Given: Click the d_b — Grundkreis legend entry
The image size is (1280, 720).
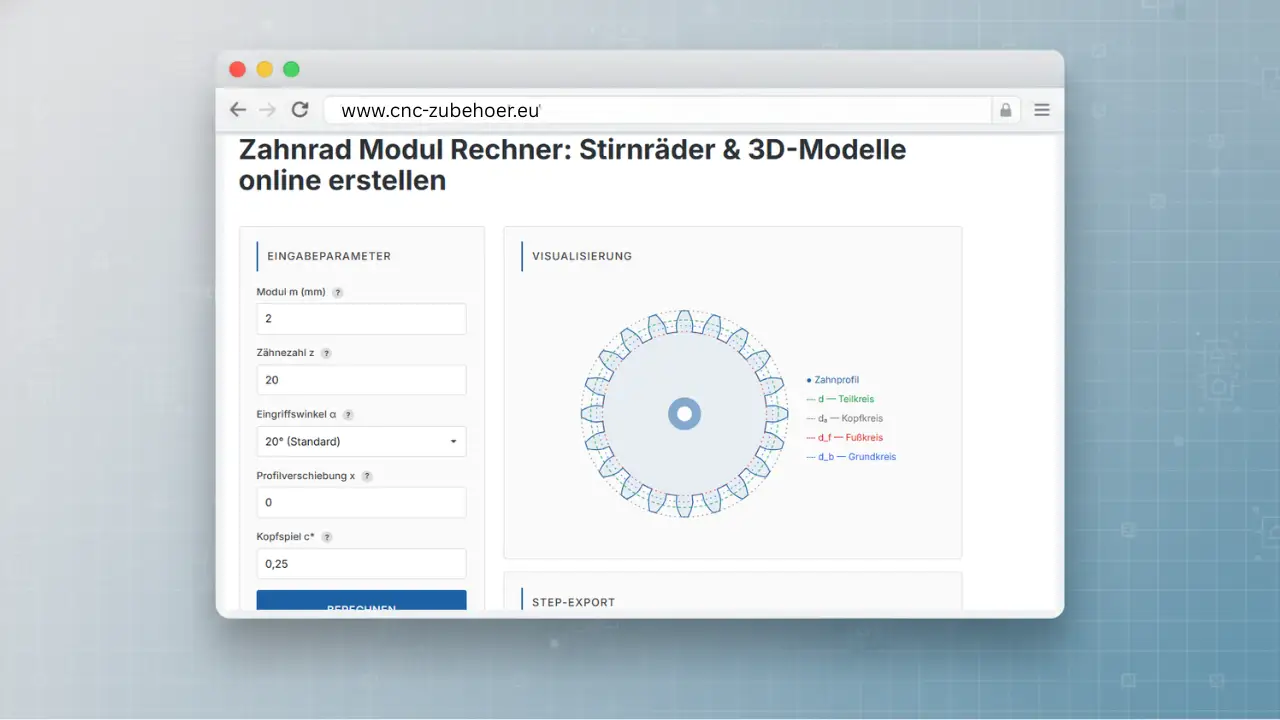Looking at the screenshot, I should (851, 457).
